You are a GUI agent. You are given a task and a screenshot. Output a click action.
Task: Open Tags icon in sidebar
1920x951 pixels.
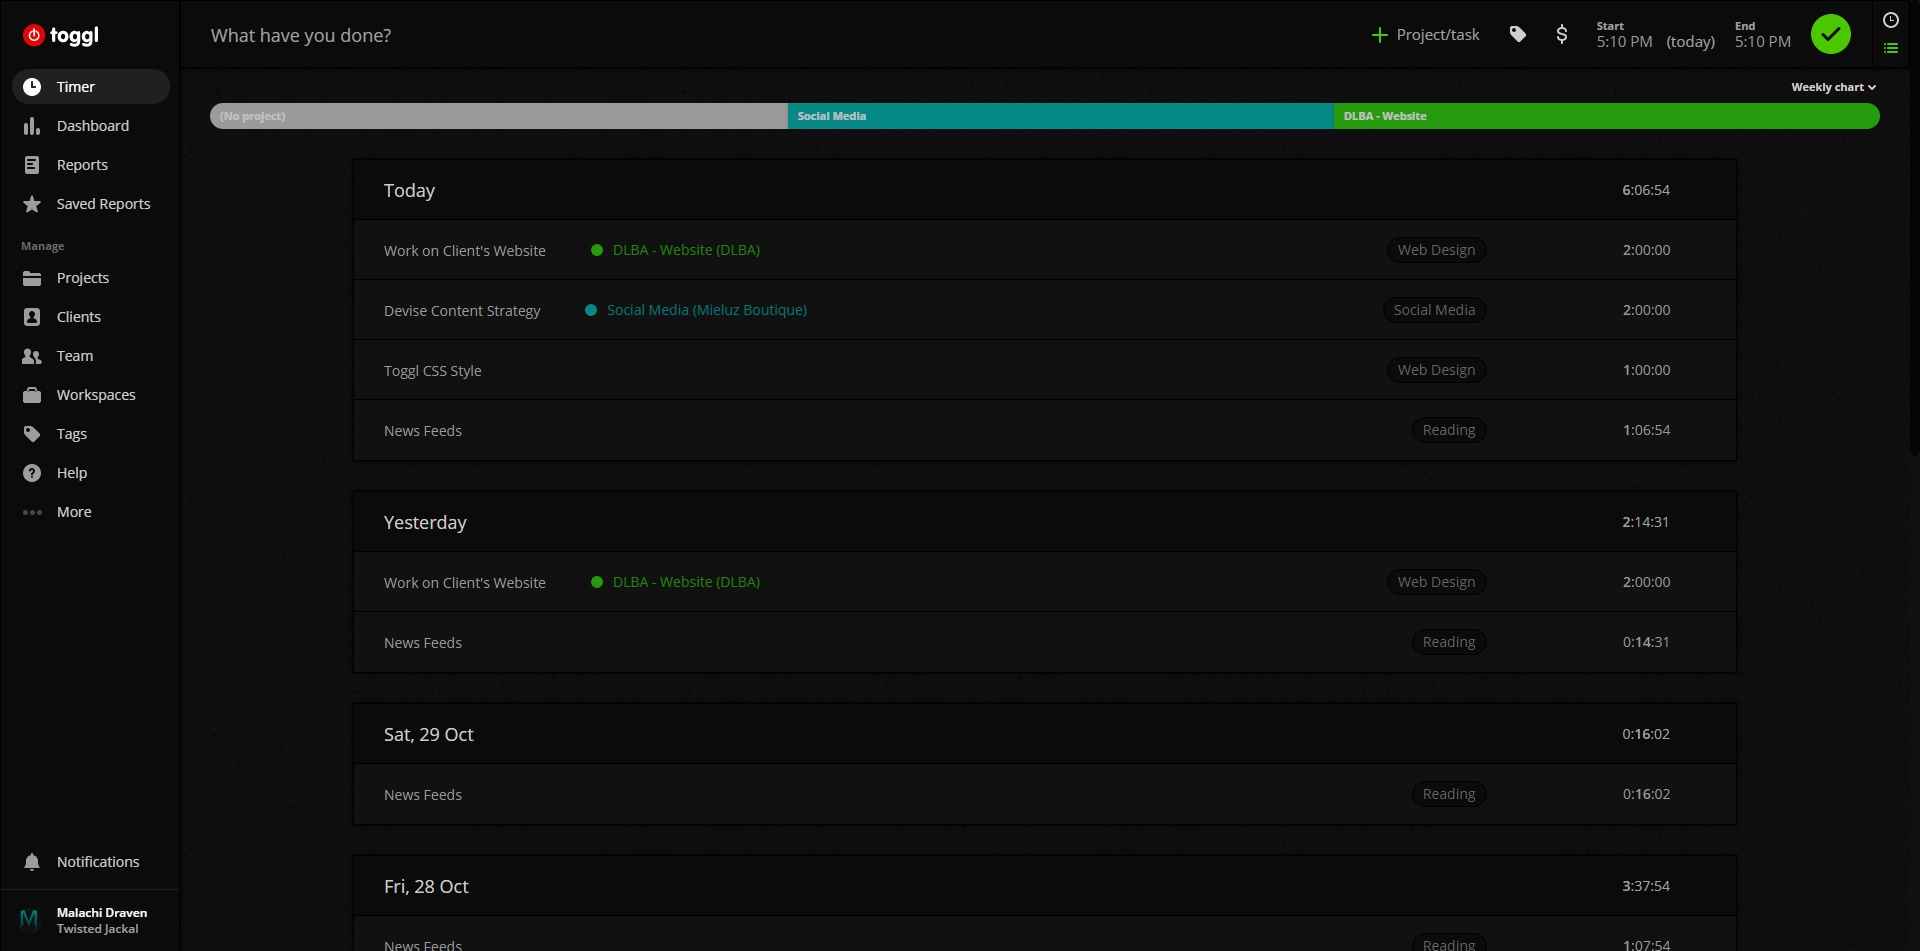[32, 434]
